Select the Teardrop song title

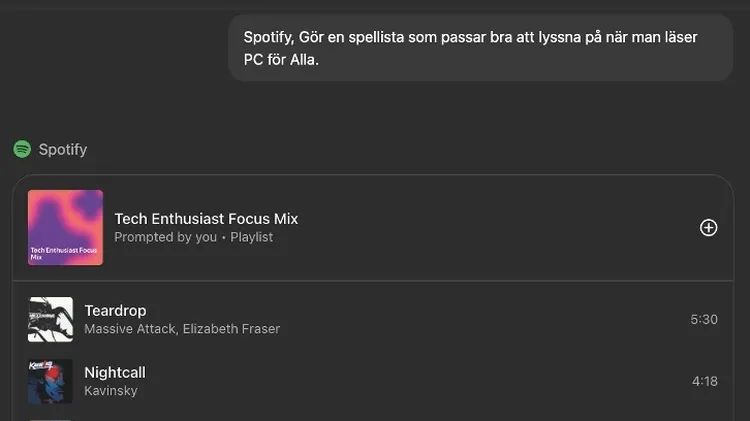pos(115,310)
